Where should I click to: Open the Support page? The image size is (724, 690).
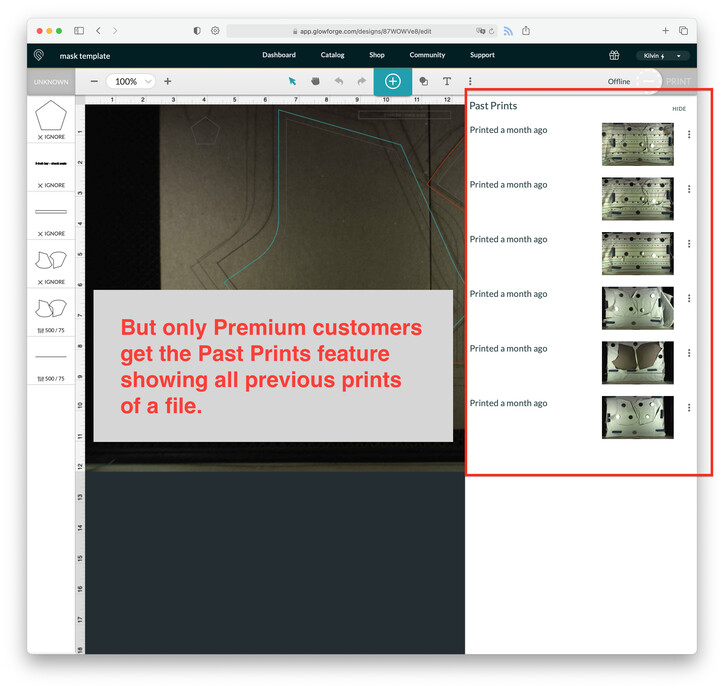(x=482, y=55)
